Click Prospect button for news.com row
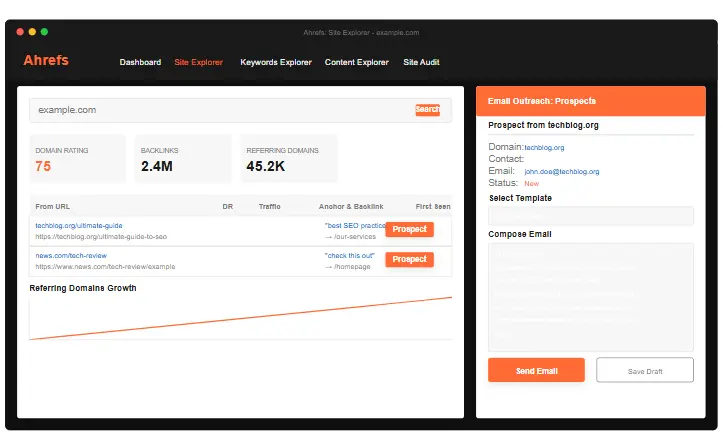723x438 pixels. (x=409, y=259)
